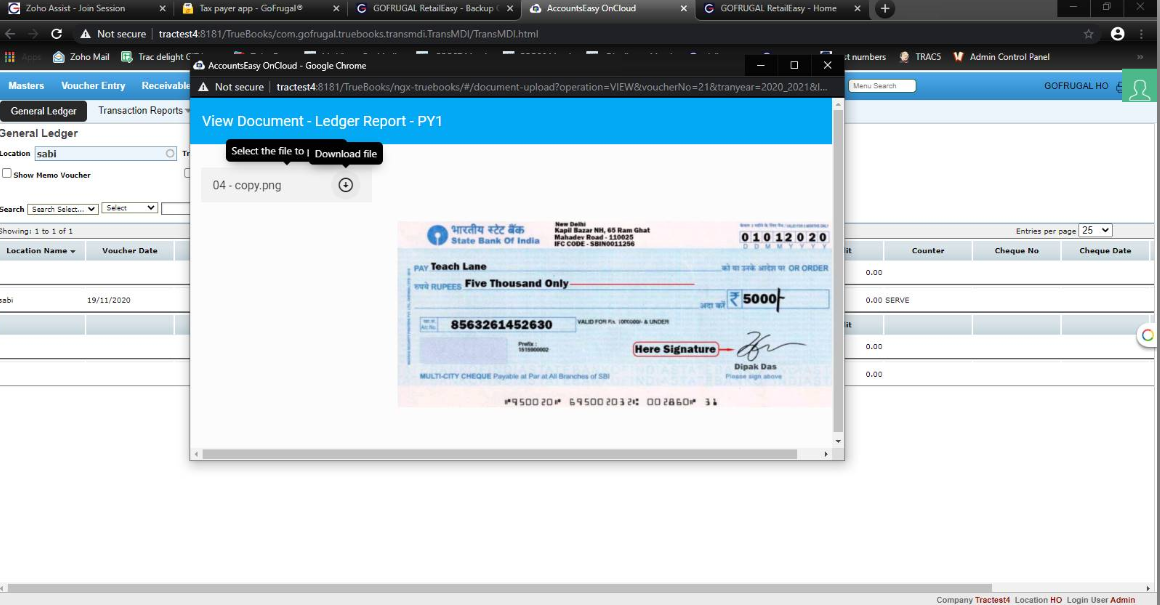This screenshot has width=1160, height=605.
Task: Open the Chrome profile account icon
Action: point(1117,34)
